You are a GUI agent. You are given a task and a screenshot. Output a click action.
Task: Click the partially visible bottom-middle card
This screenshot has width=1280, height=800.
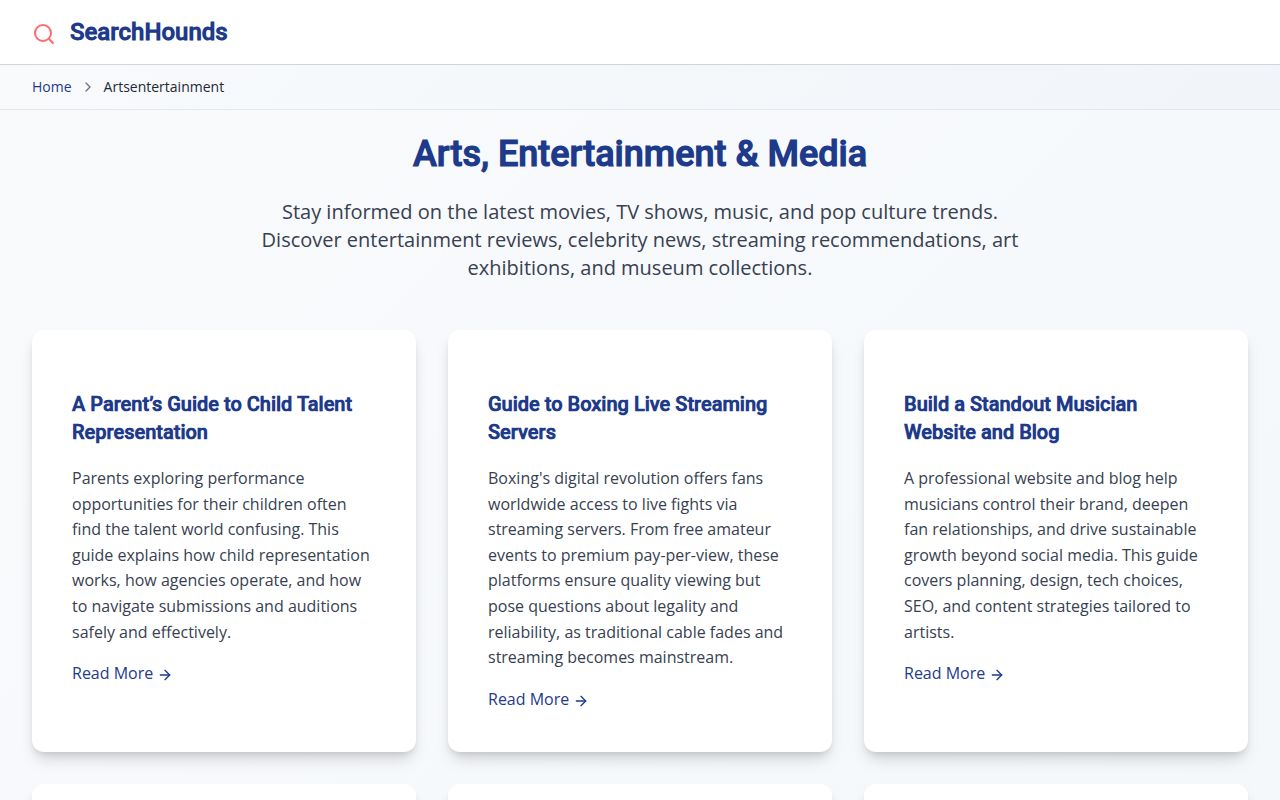pos(640,792)
